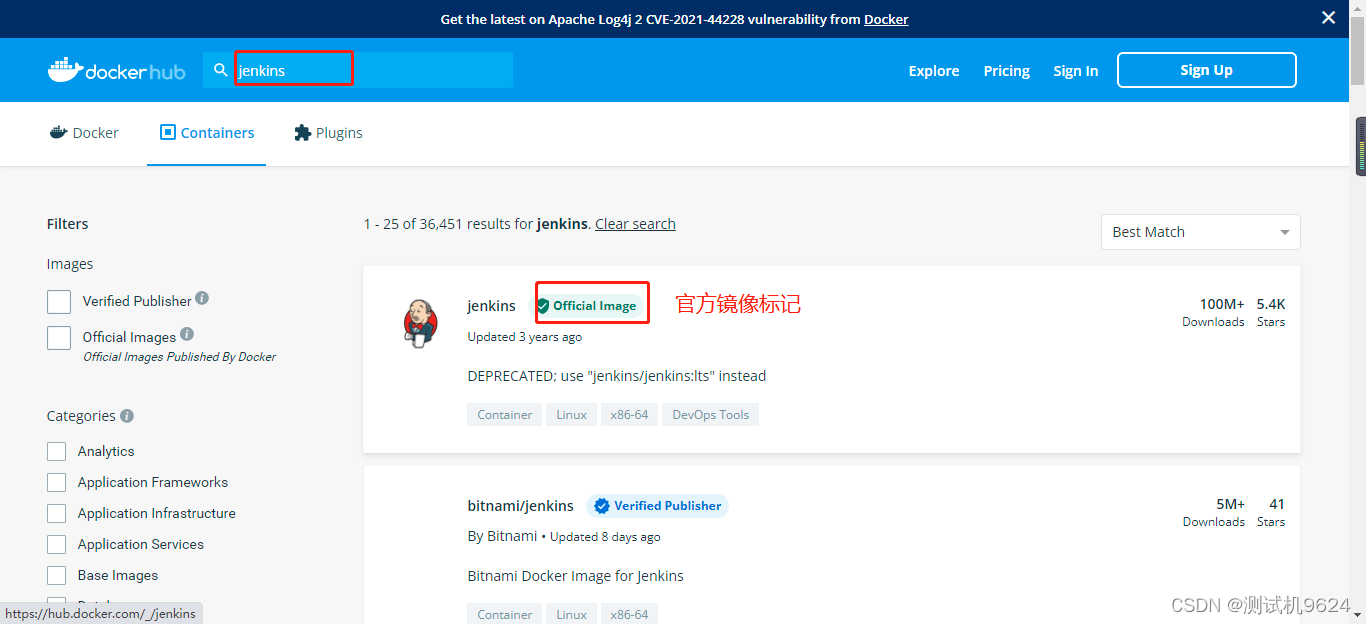Click the Sign Up button
1366x624 pixels.
[1207, 70]
